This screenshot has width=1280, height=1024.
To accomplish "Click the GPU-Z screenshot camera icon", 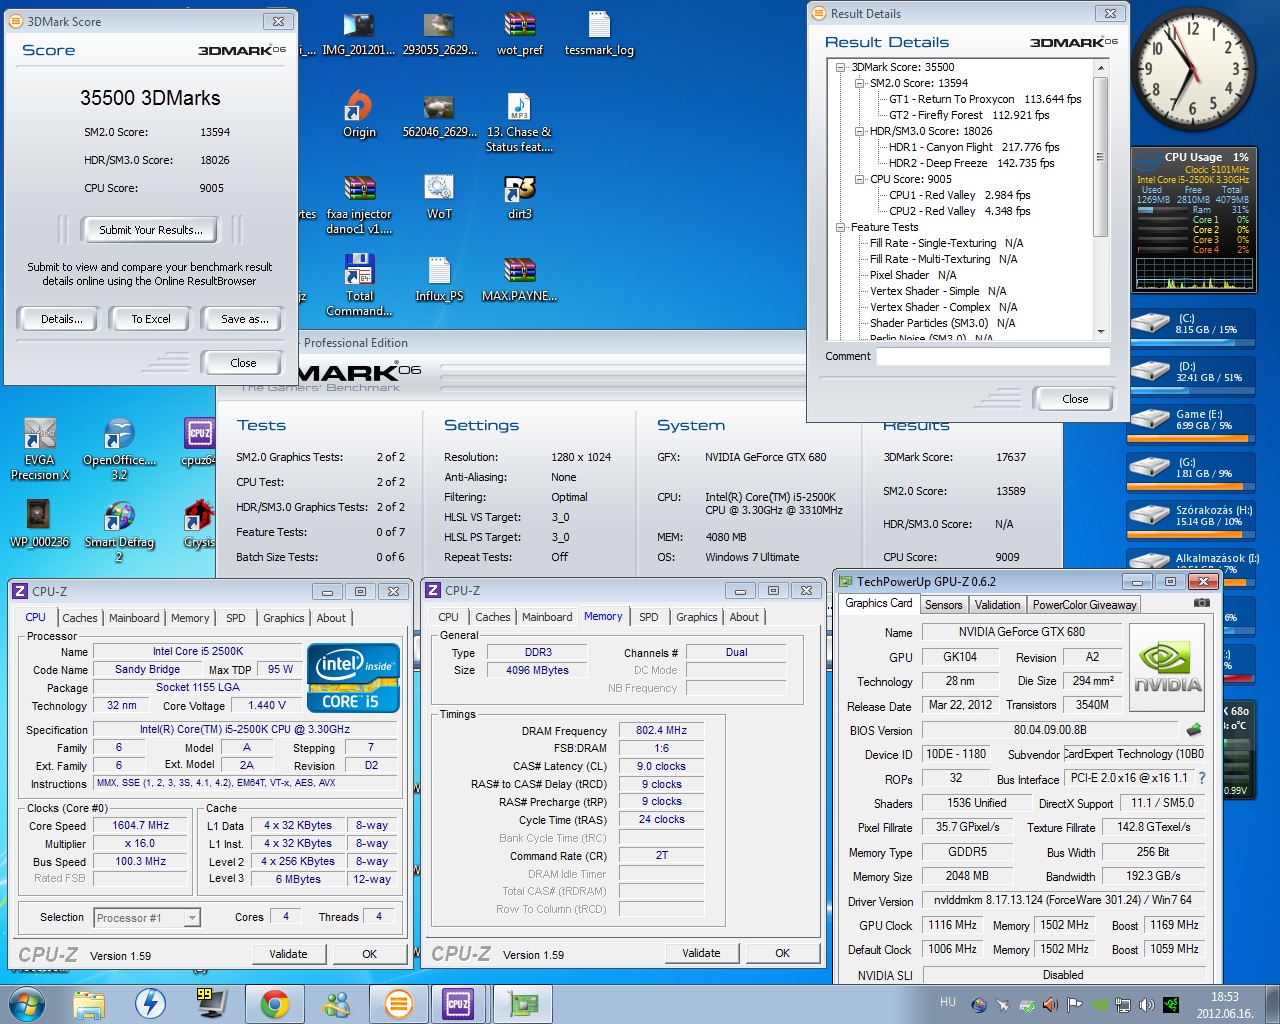I will (x=1202, y=603).
